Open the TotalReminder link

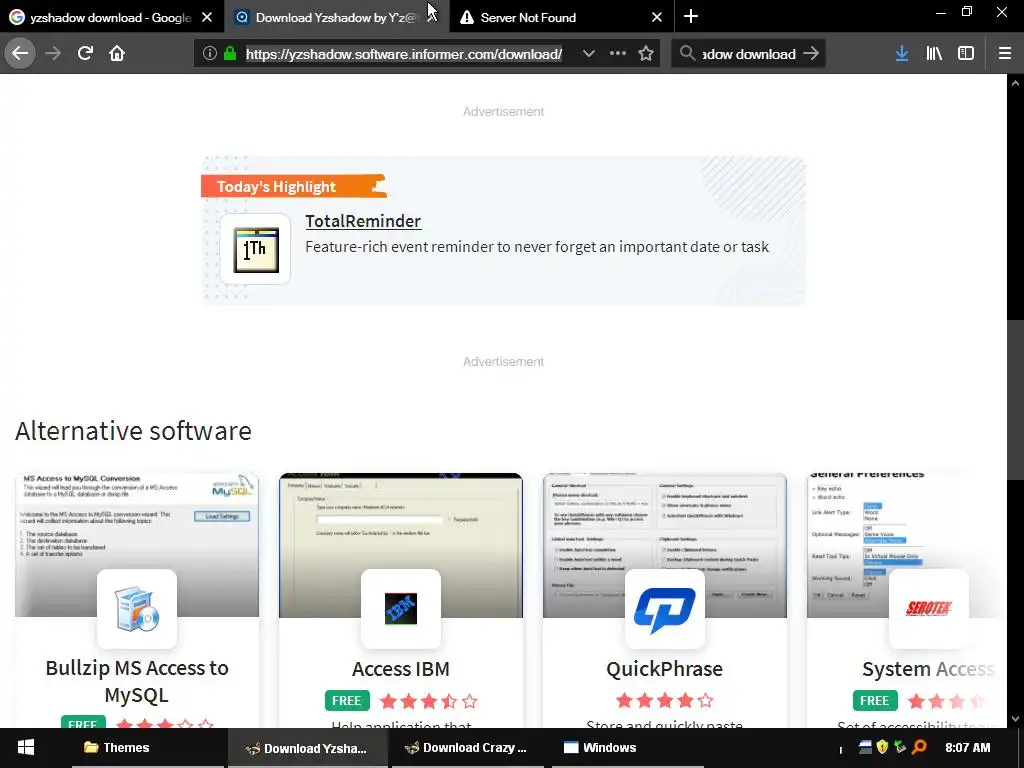(363, 221)
